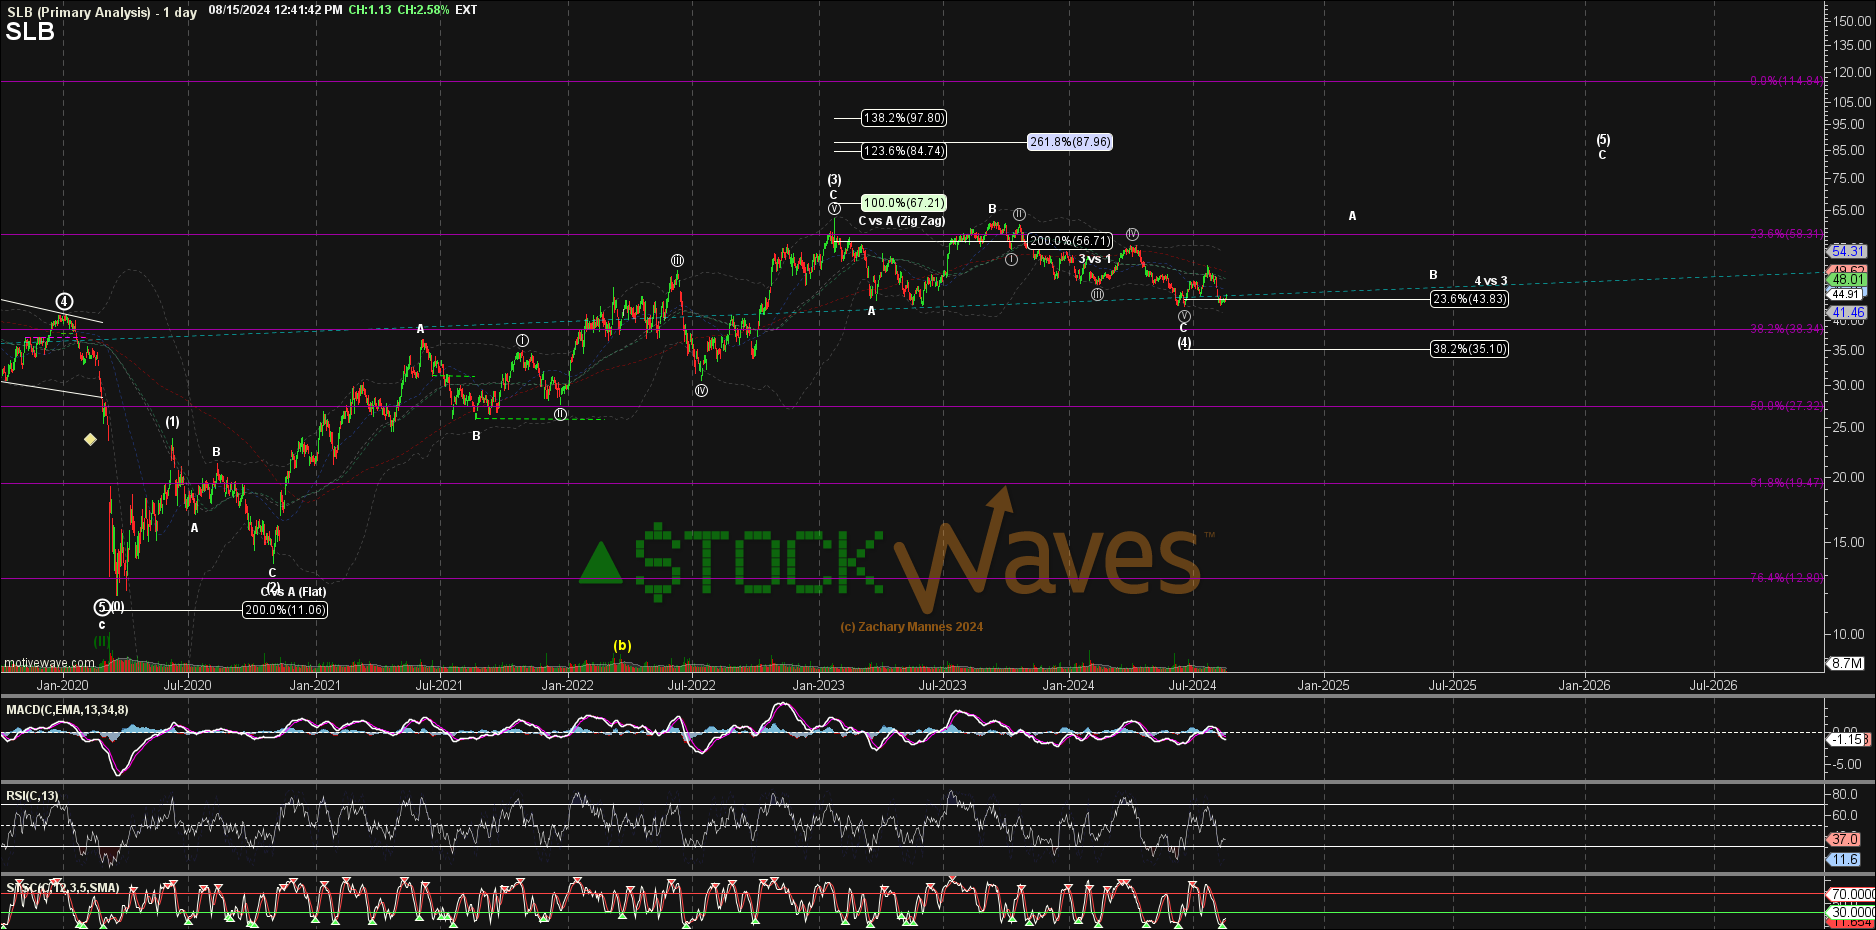Click the MACD(C,EMA,13,34,8) indicator label
Image resolution: width=1876 pixels, height=930 pixels.
[67, 710]
